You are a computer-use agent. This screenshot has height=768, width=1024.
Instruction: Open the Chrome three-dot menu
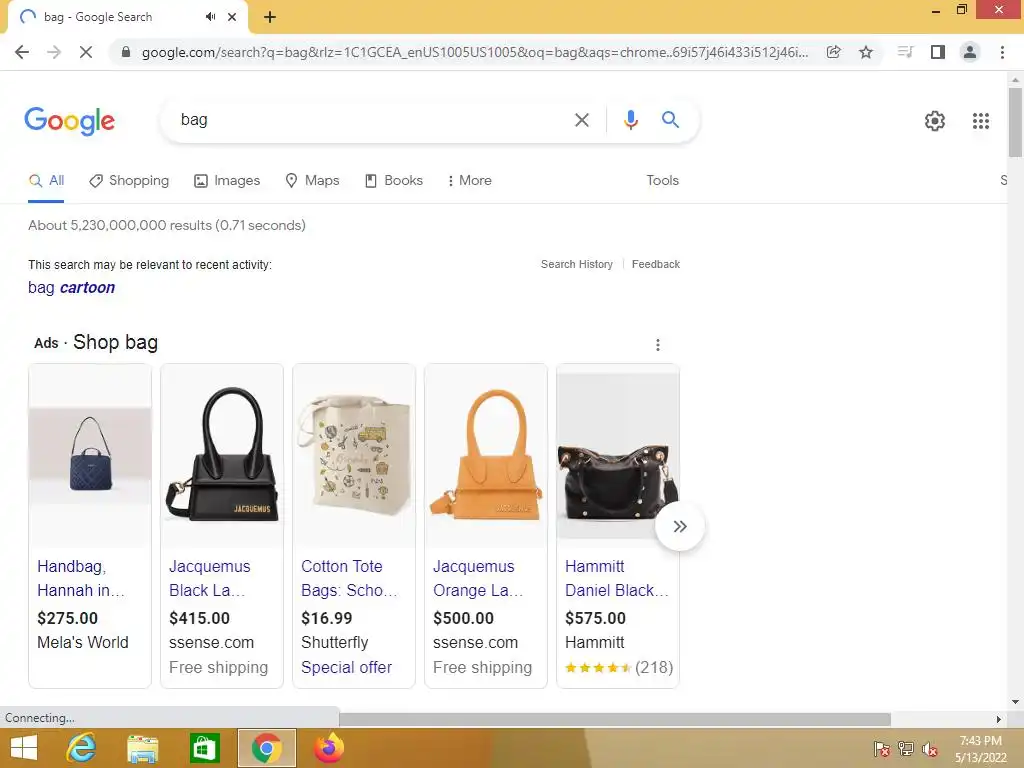coord(1002,52)
